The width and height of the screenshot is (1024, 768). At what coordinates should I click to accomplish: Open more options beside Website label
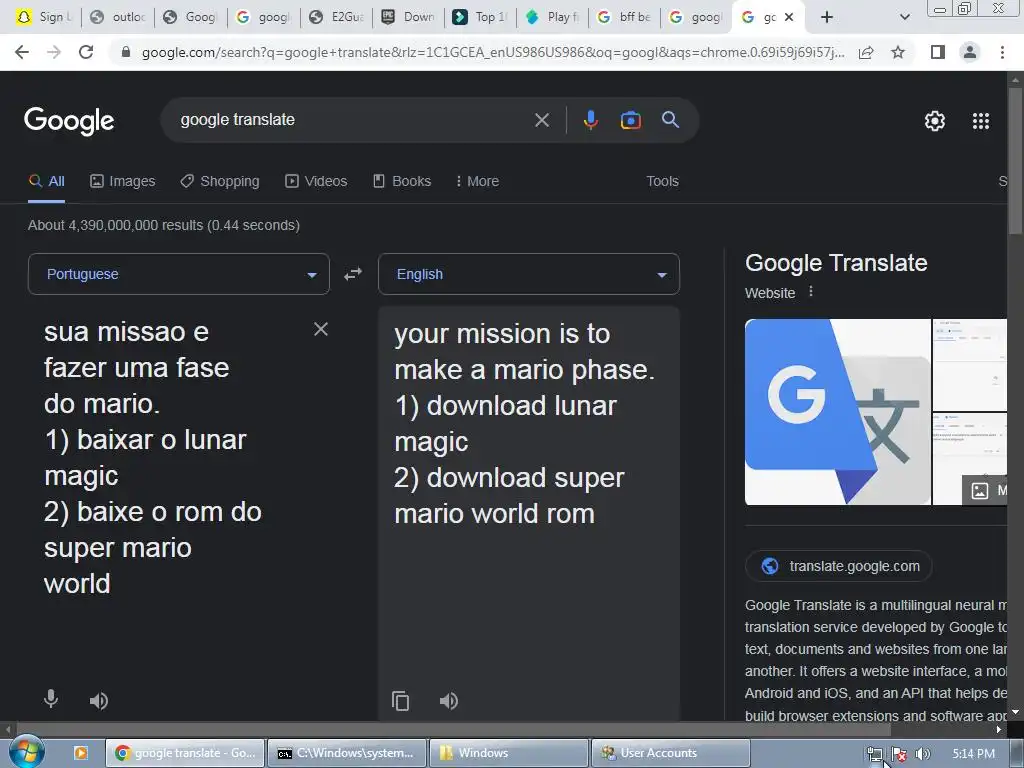click(811, 291)
